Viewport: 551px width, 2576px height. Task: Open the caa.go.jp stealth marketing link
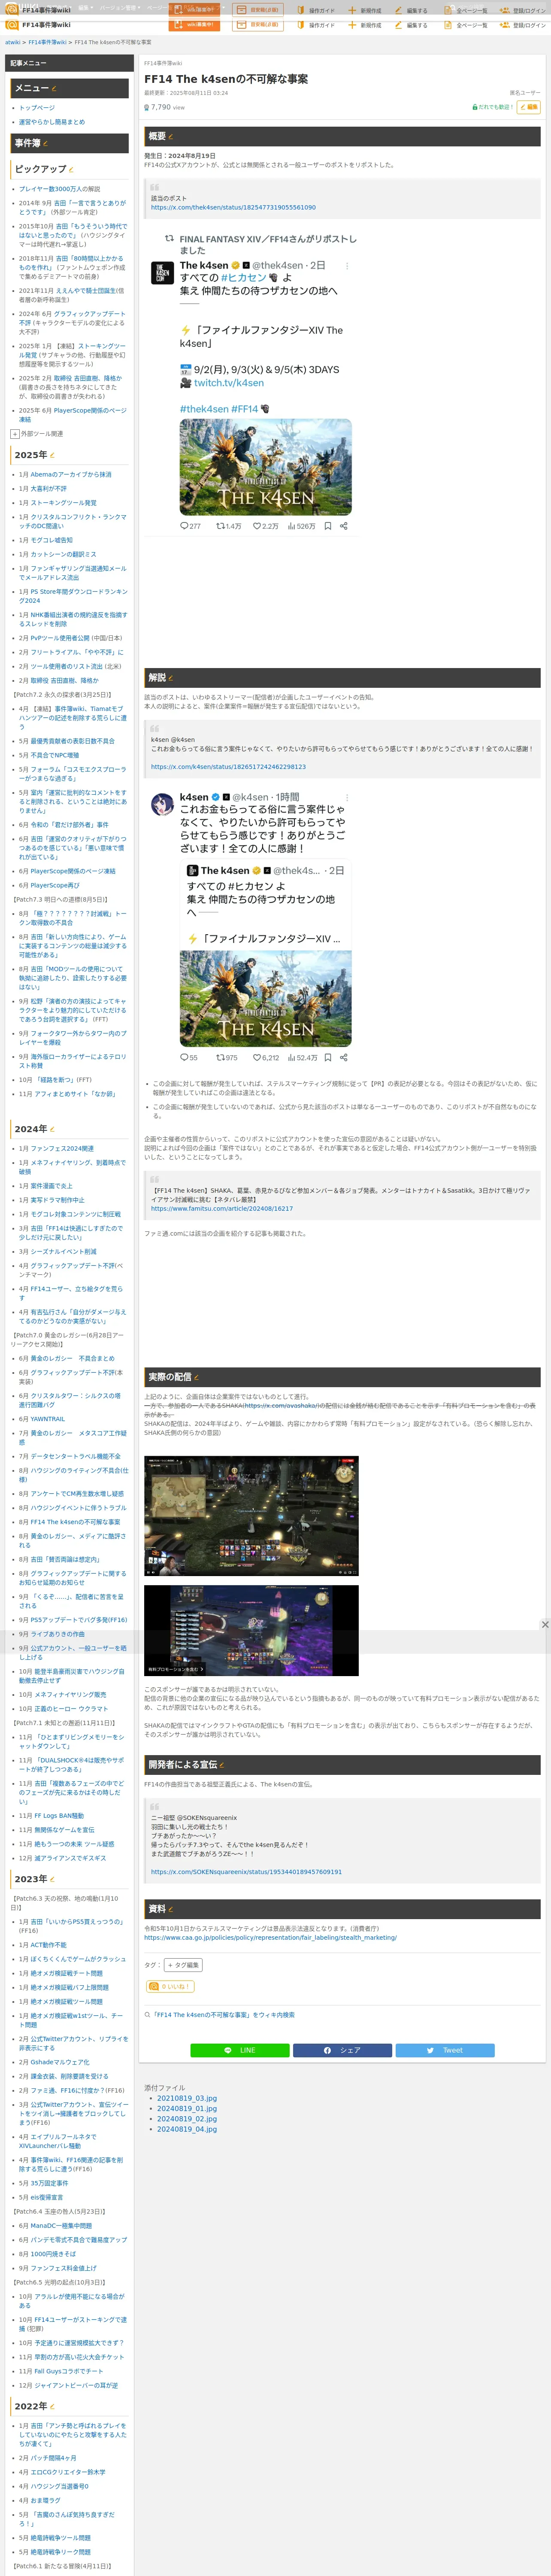(270, 1938)
